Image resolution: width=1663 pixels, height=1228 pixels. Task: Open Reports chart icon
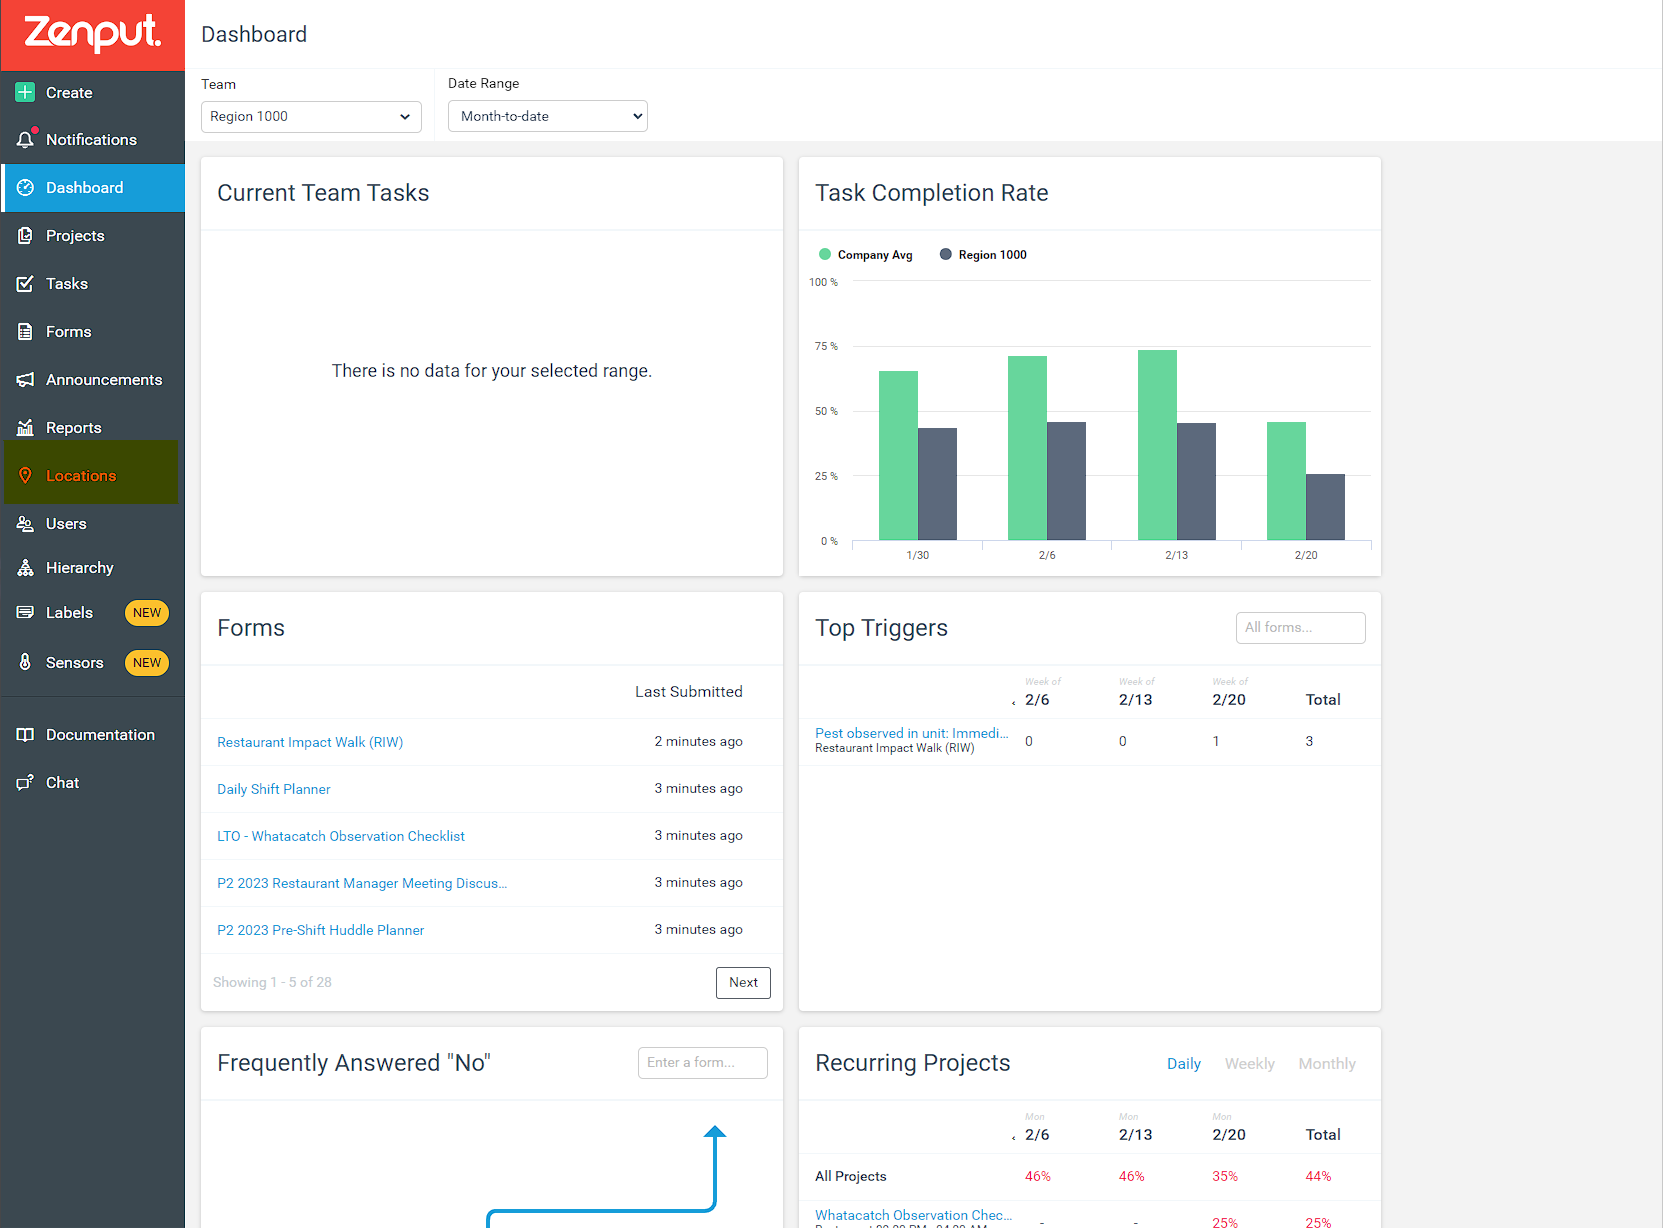coord(25,428)
